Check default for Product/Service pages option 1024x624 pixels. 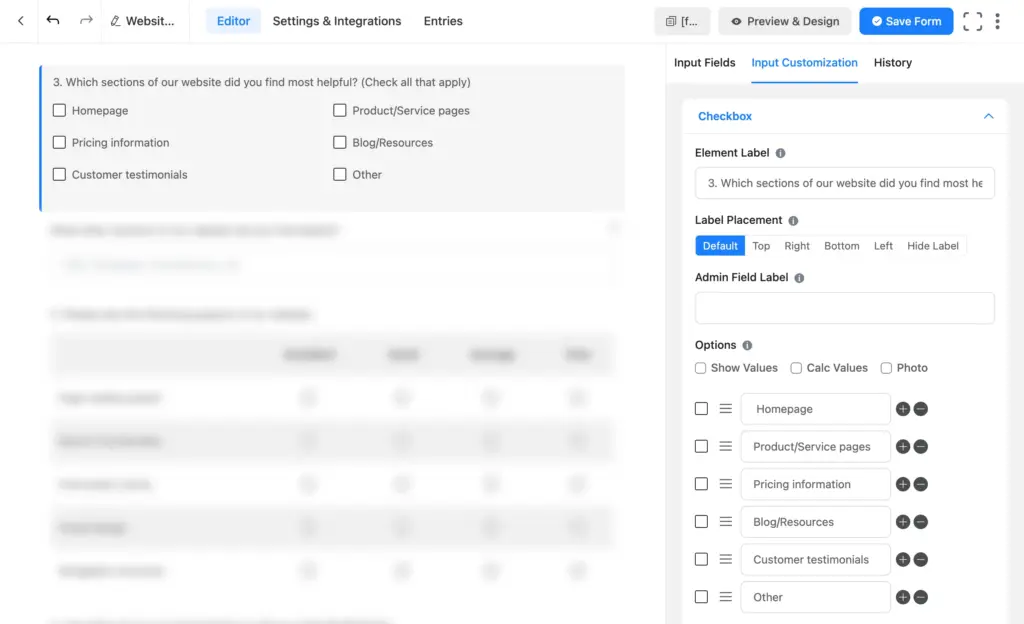[701, 446]
